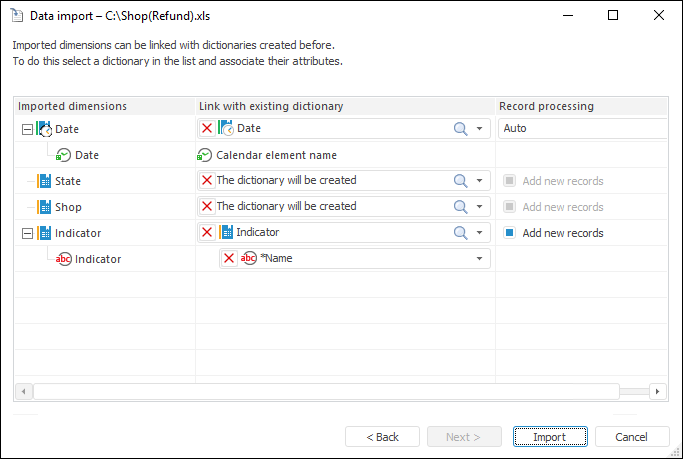This screenshot has width=683, height=459.
Task: Toggle Add new records for State
Action: point(509,181)
